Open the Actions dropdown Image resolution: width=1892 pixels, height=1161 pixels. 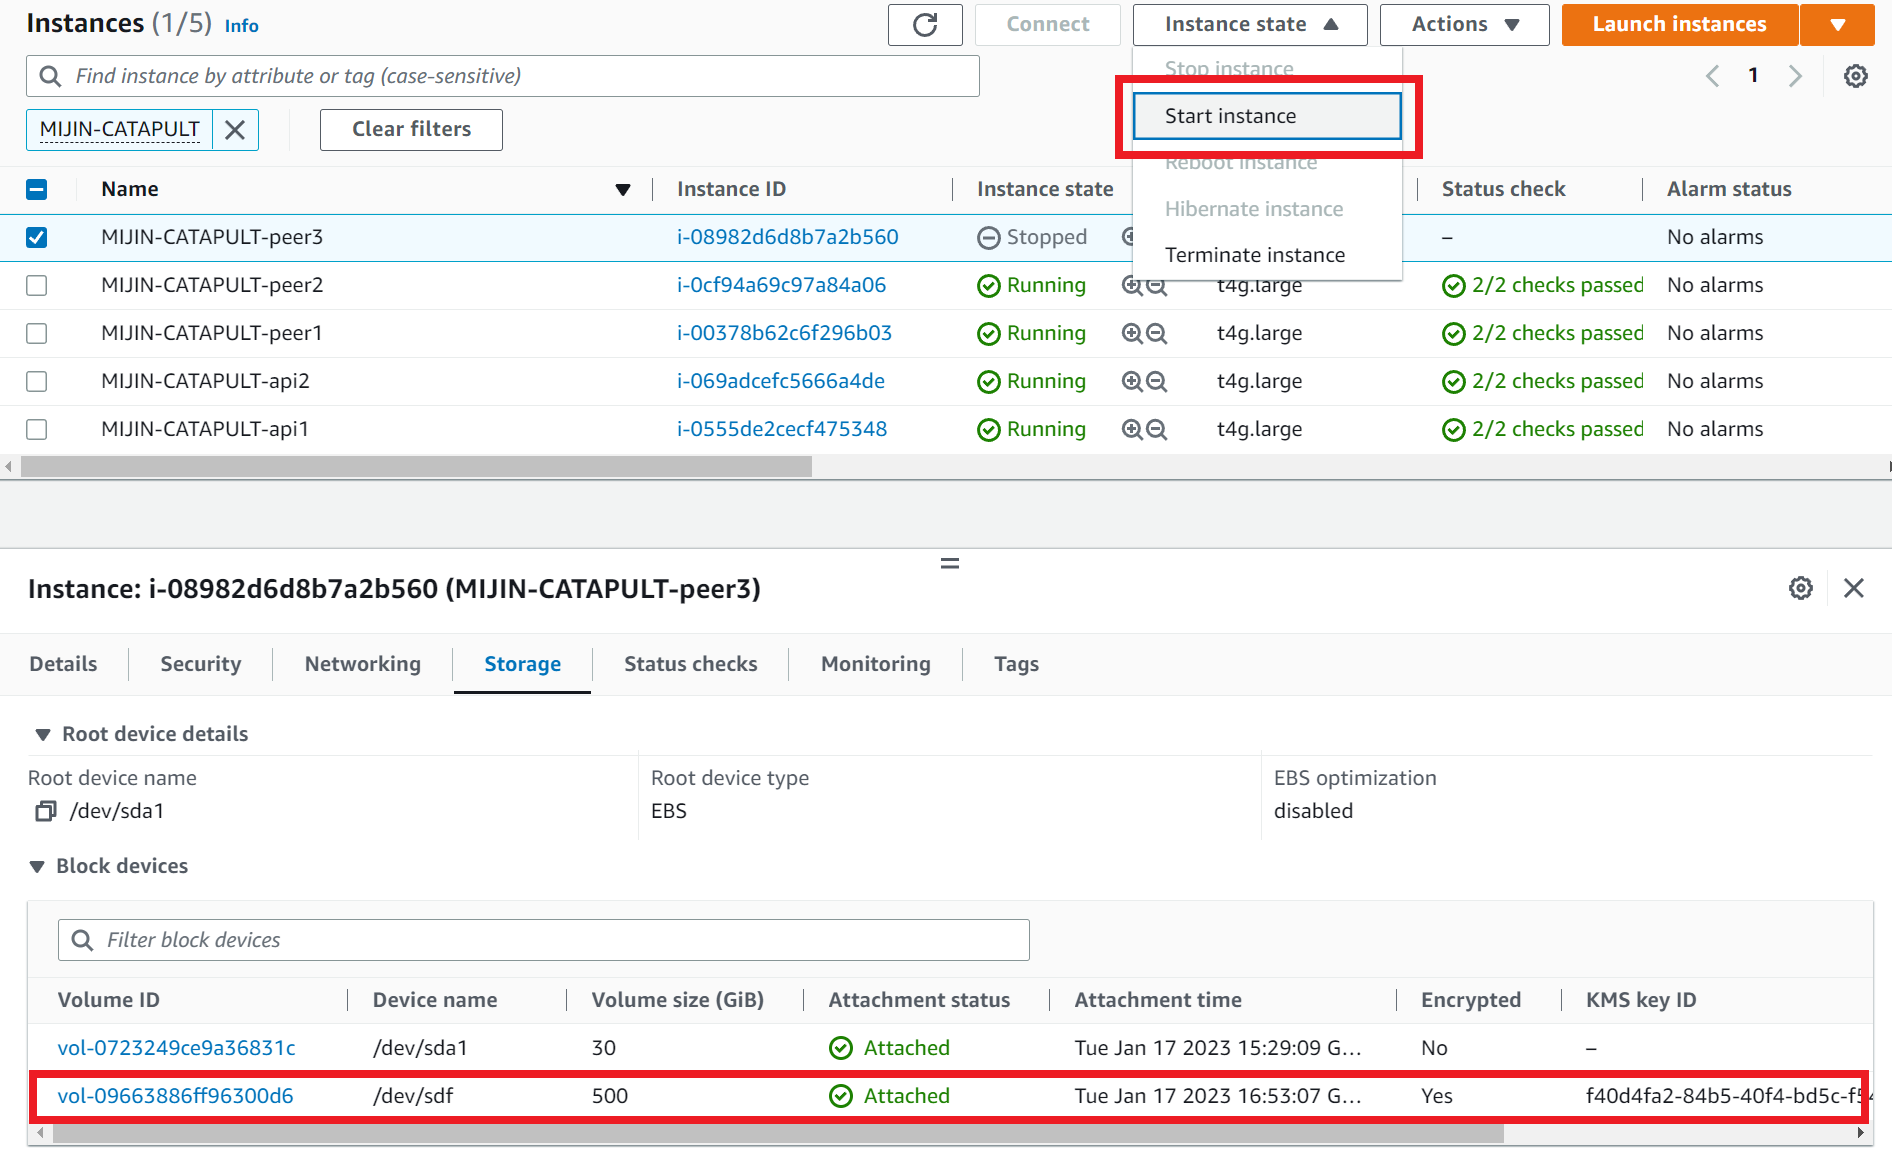tap(1464, 25)
